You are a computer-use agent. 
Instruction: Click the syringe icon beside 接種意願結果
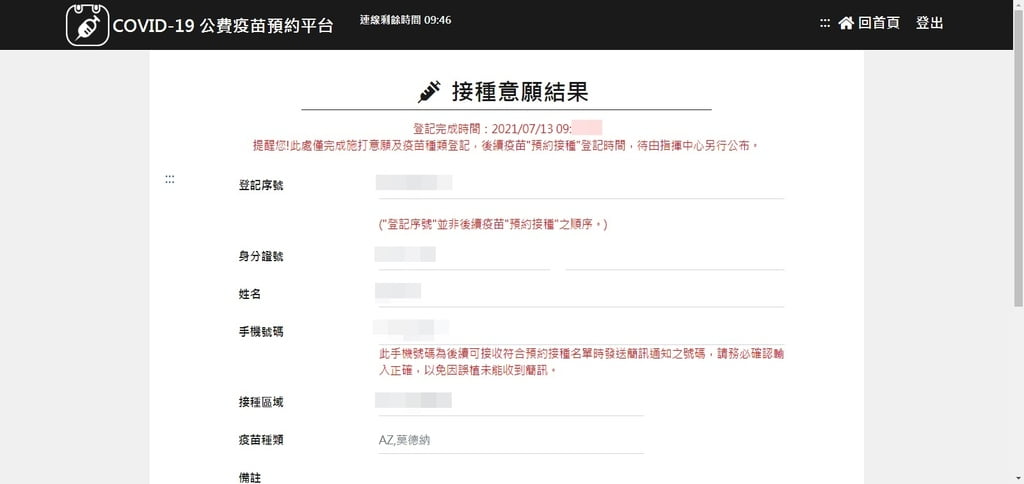point(429,92)
